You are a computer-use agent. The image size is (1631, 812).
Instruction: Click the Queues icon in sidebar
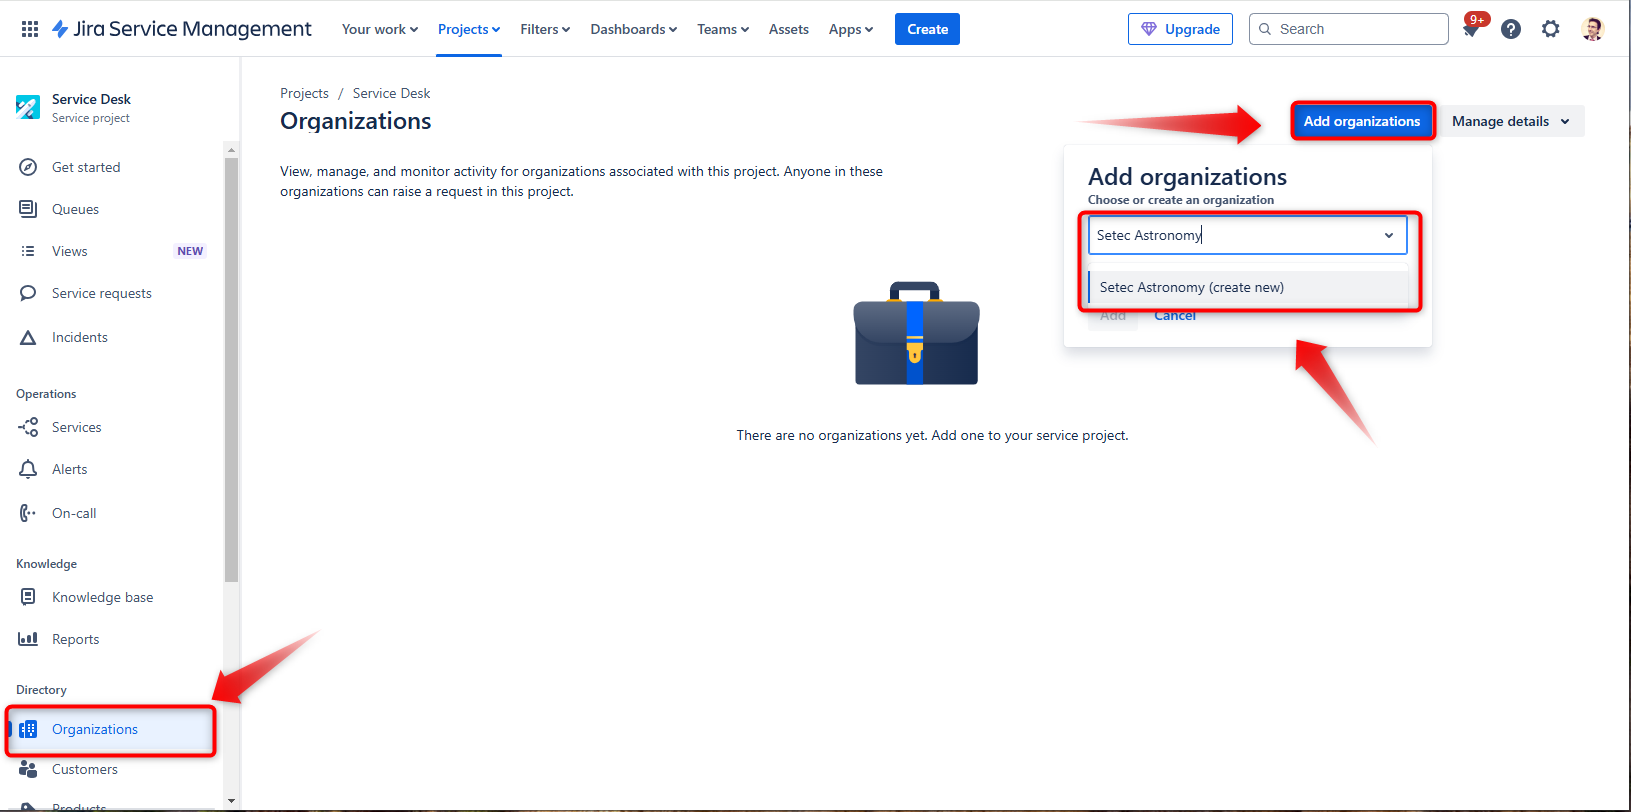(x=28, y=209)
